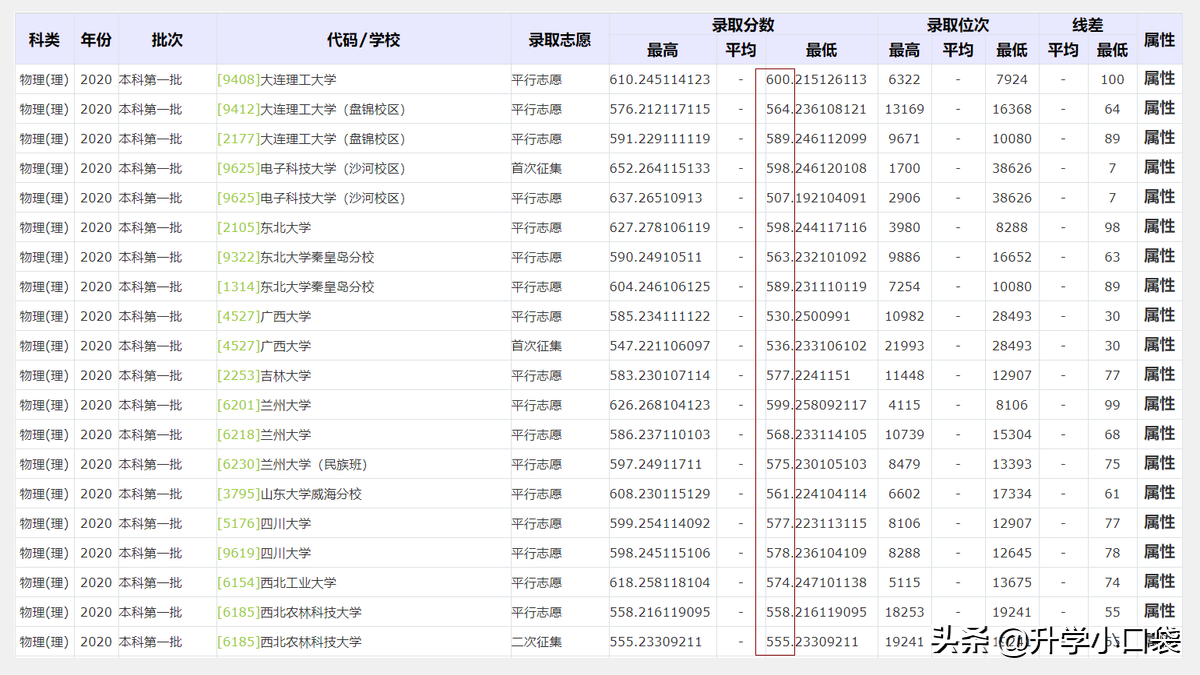Select the lowest rank value 17334
Viewport: 1200px width, 675px height.
click(x=1012, y=494)
